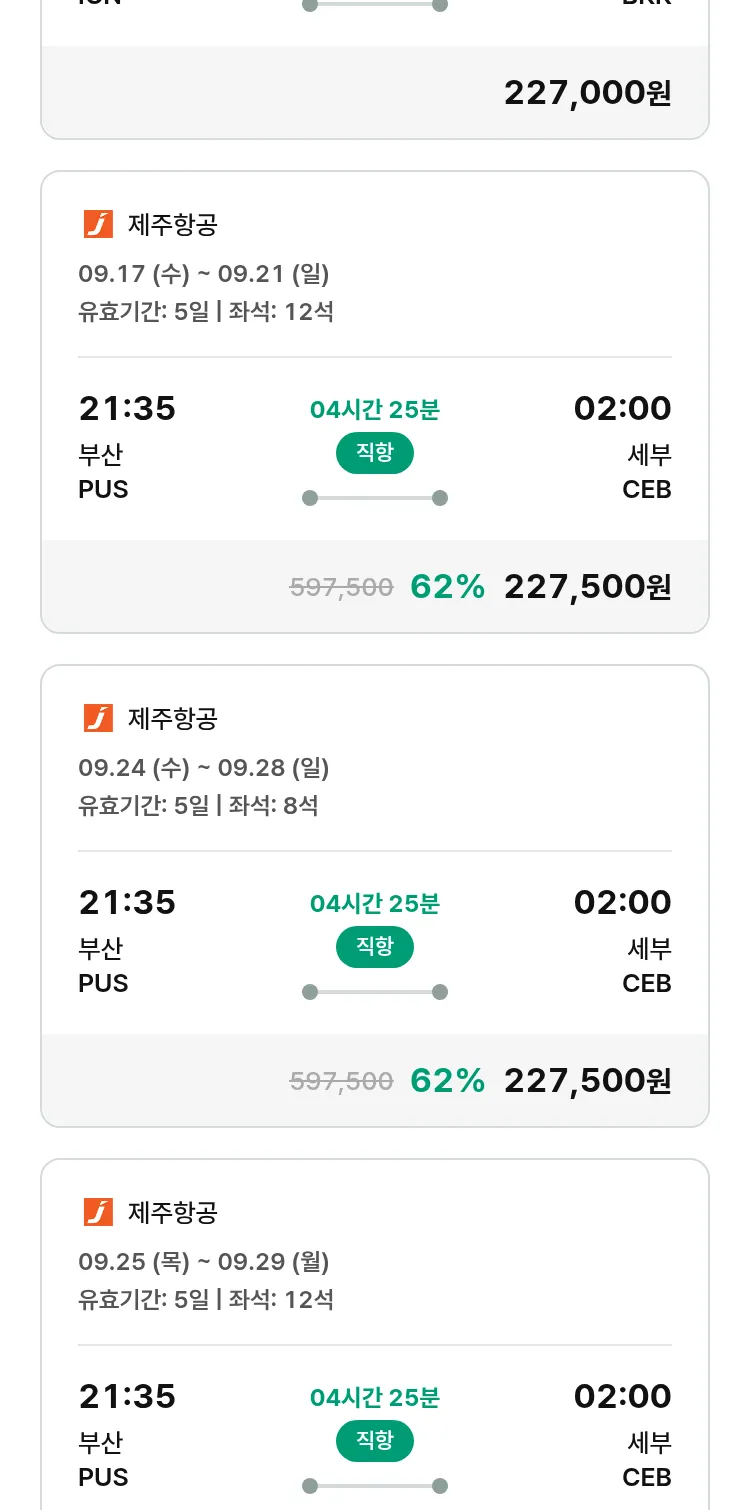Screen dimensions: 750x1510
Task: Click the route line in the 09.24 card
Action: (374, 992)
